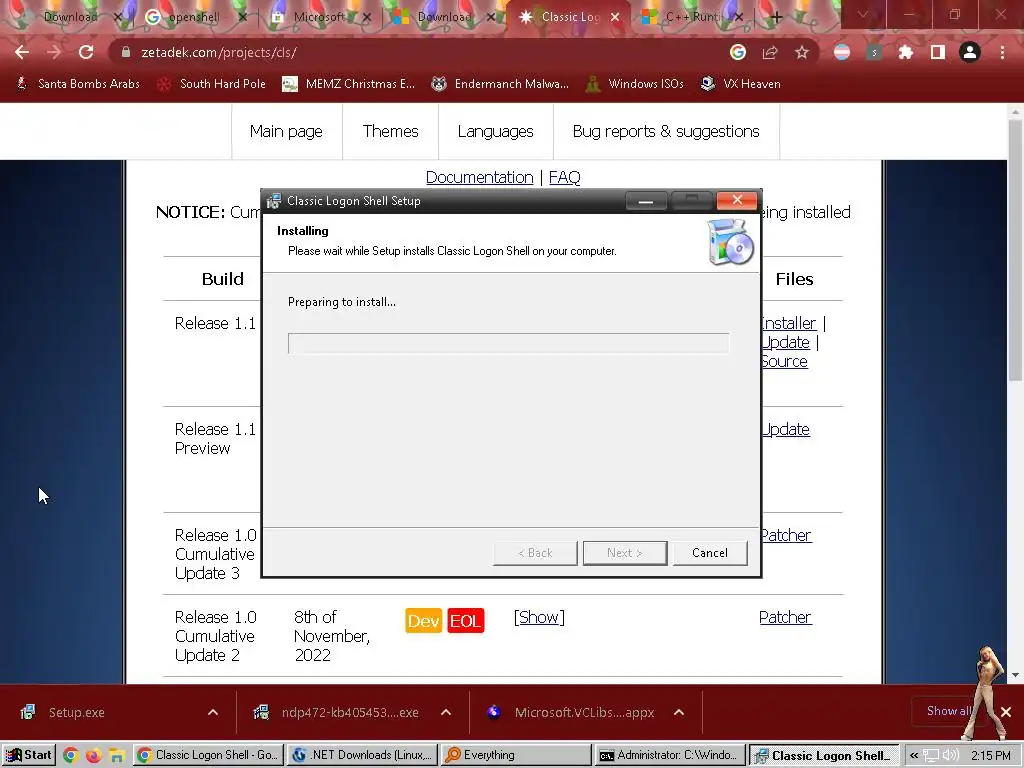
Task: Switch to .NET Downloads taskbar window
Action: pyautogui.click(x=362, y=755)
